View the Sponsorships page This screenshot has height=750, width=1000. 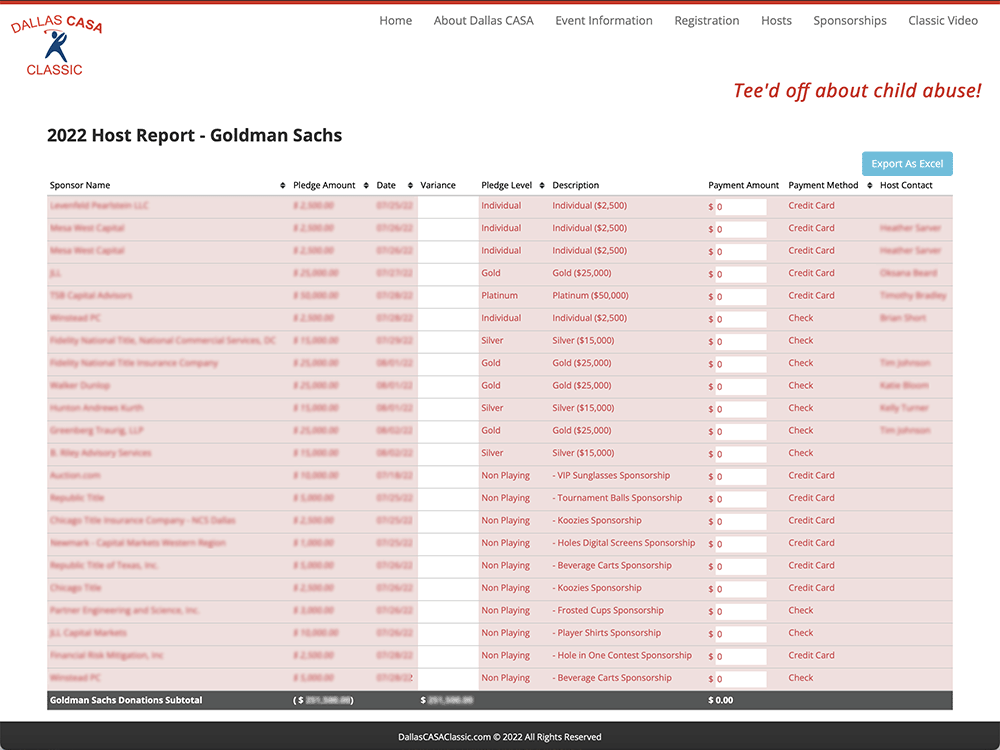click(849, 20)
